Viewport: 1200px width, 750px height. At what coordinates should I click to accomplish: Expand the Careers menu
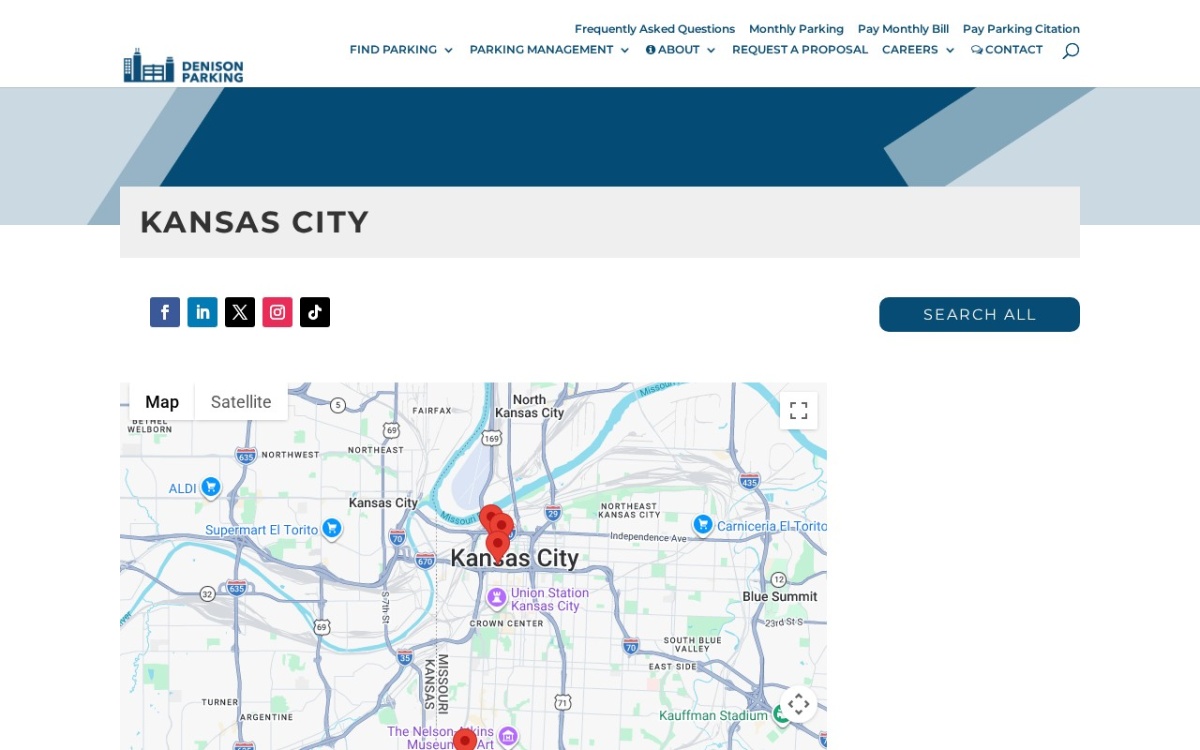tap(918, 50)
